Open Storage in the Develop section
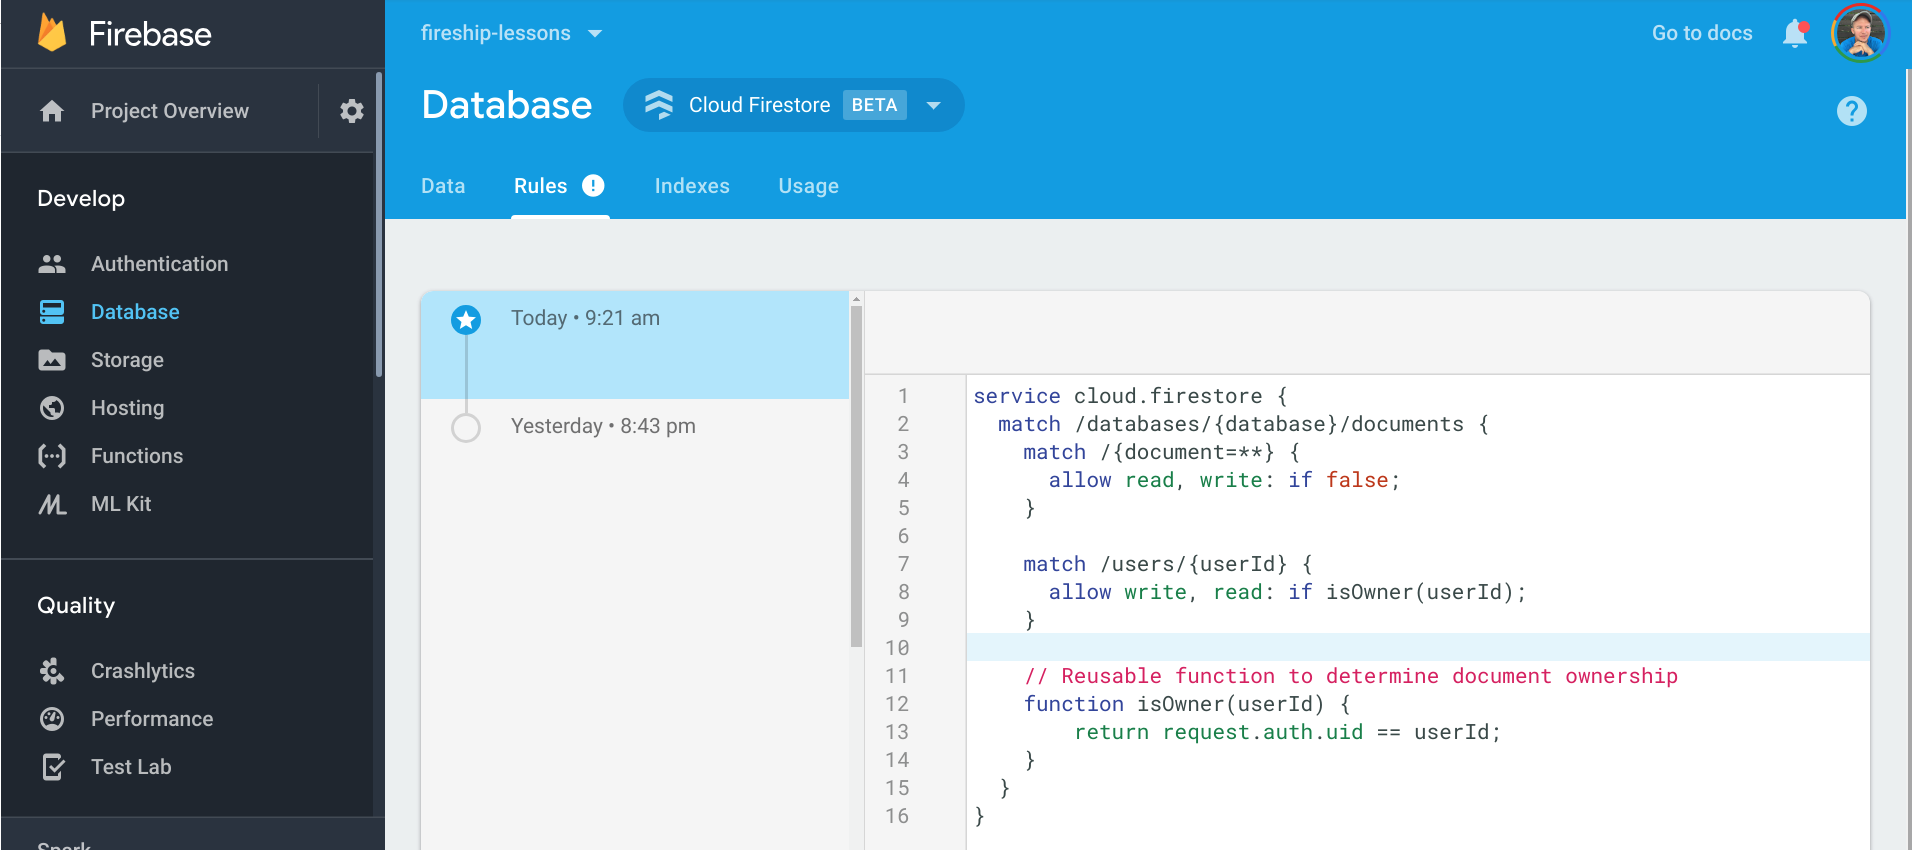Screen dimensions: 1912x850 [x=127, y=360]
